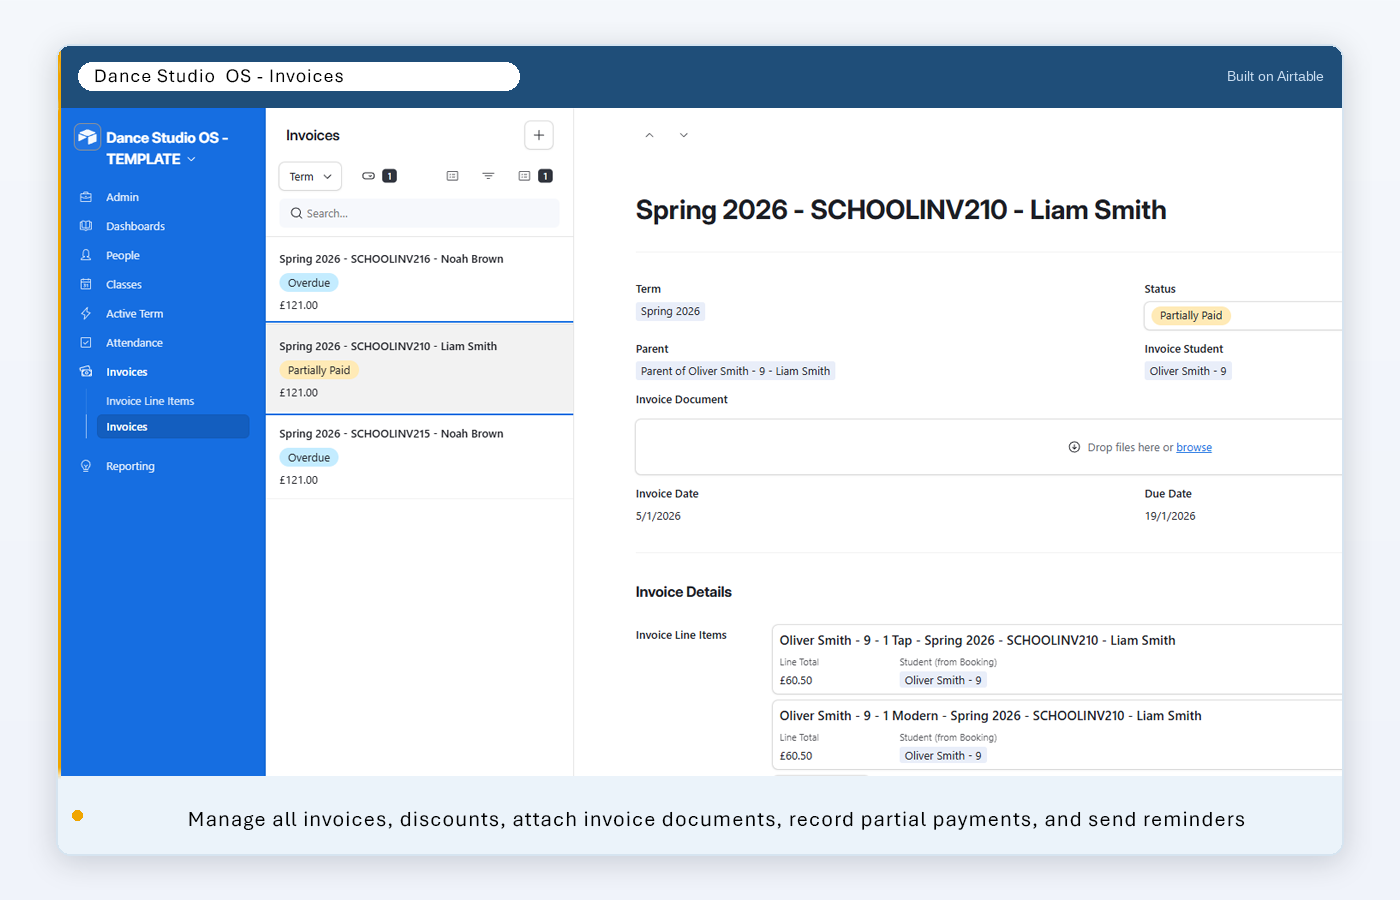This screenshot has width=1400, height=900.
Task: Go to previous record with up chevron
Action: click(649, 135)
